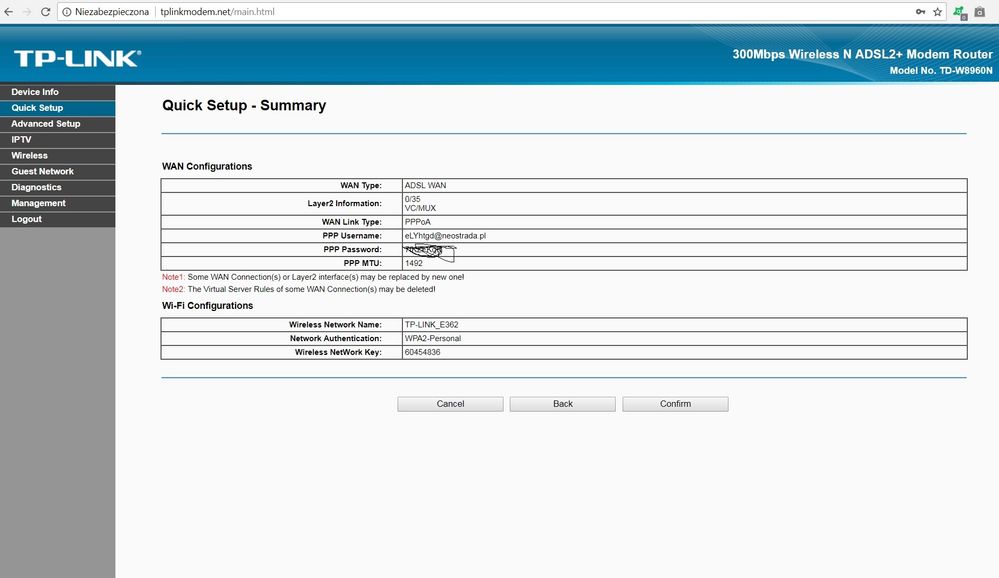Image resolution: width=999 pixels, height=578 pixels.
Task: Open the site security info icon
Action: click(x=67, y=12)
